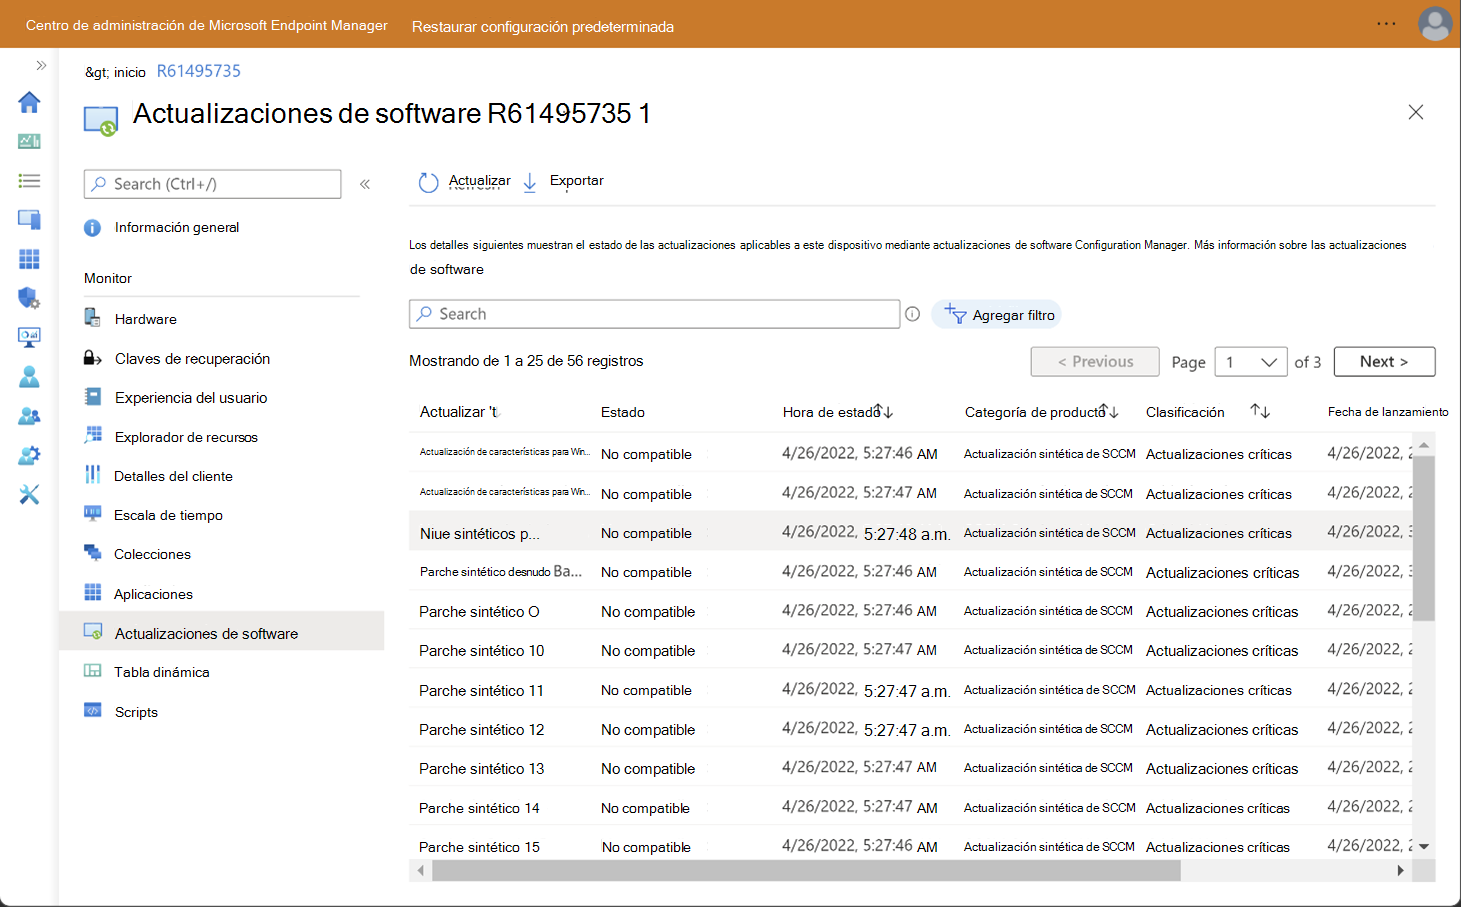Open the Apps grid icon in left rail

point(29,259)
